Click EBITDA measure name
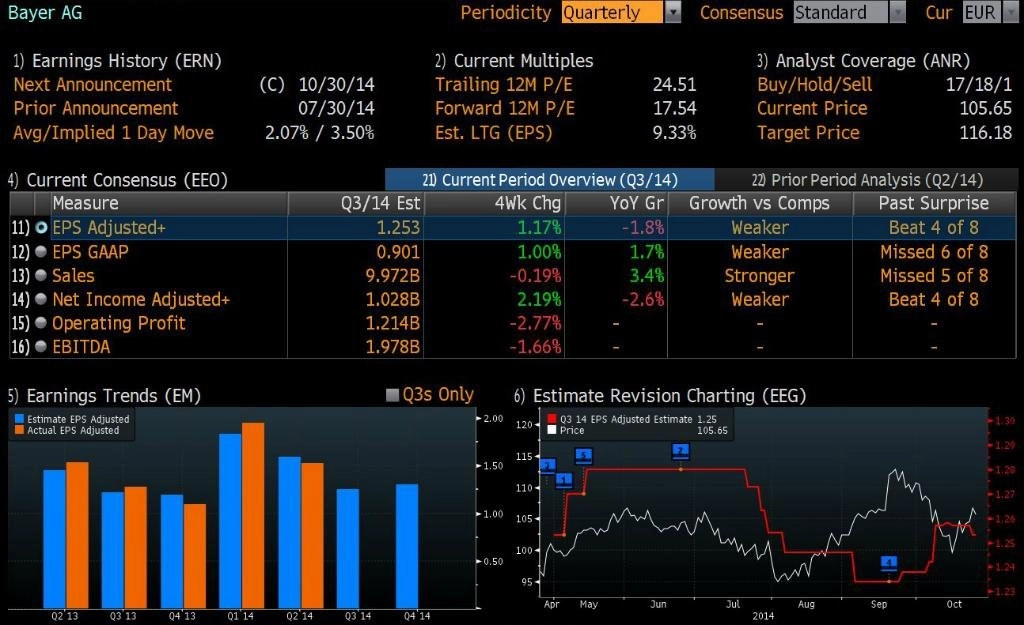The height and width of the screenshot is (625, 1024). (x=81, y=347)
